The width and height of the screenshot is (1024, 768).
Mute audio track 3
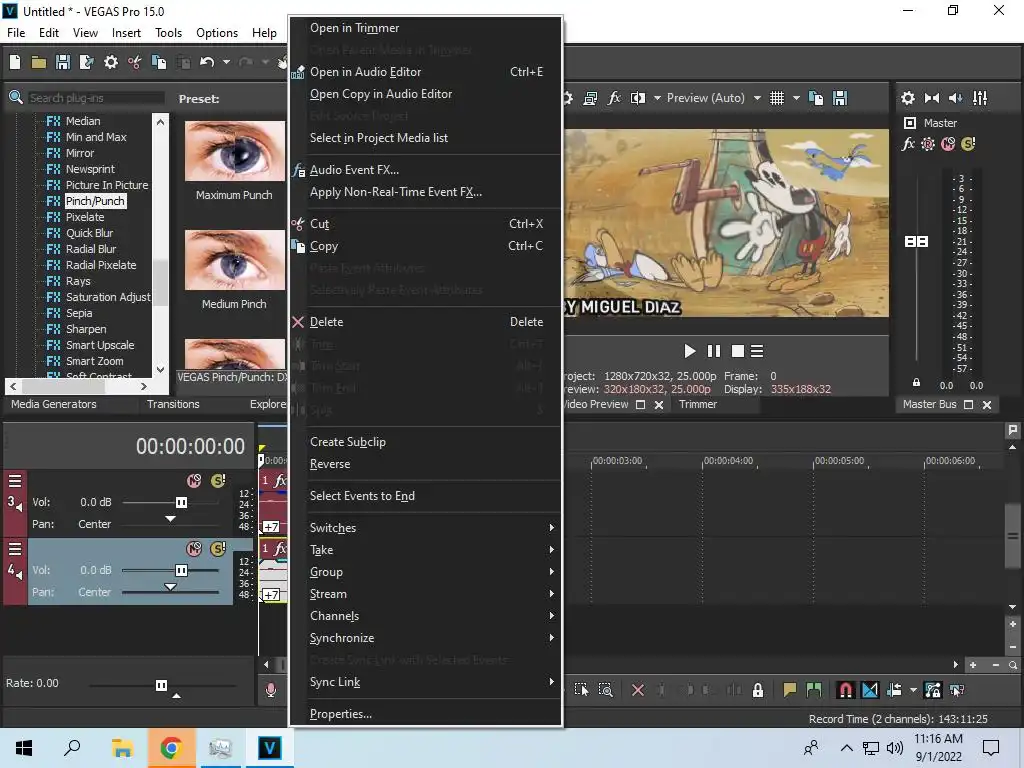coord(194,481)
